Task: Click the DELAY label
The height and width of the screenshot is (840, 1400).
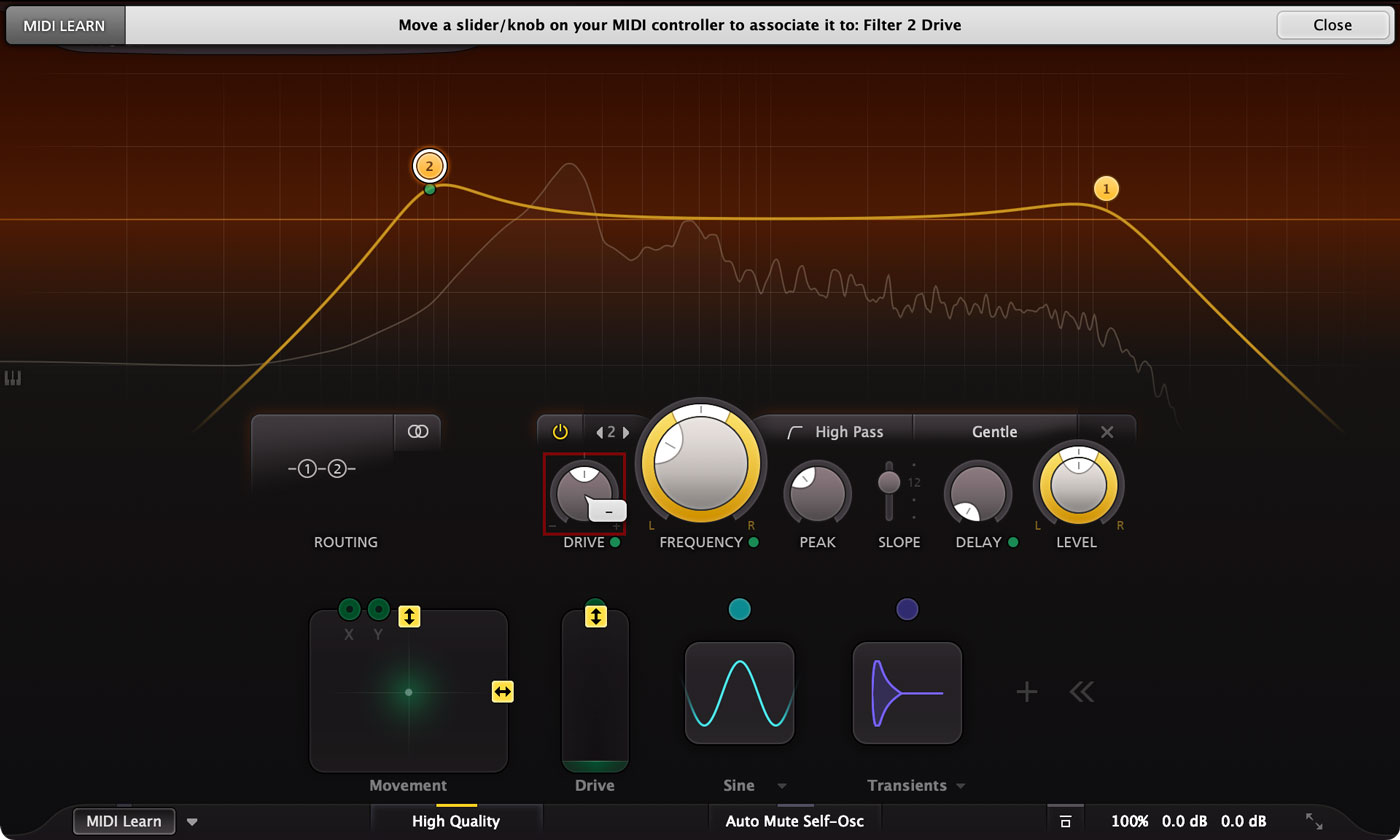Action: tap(978, 542)
